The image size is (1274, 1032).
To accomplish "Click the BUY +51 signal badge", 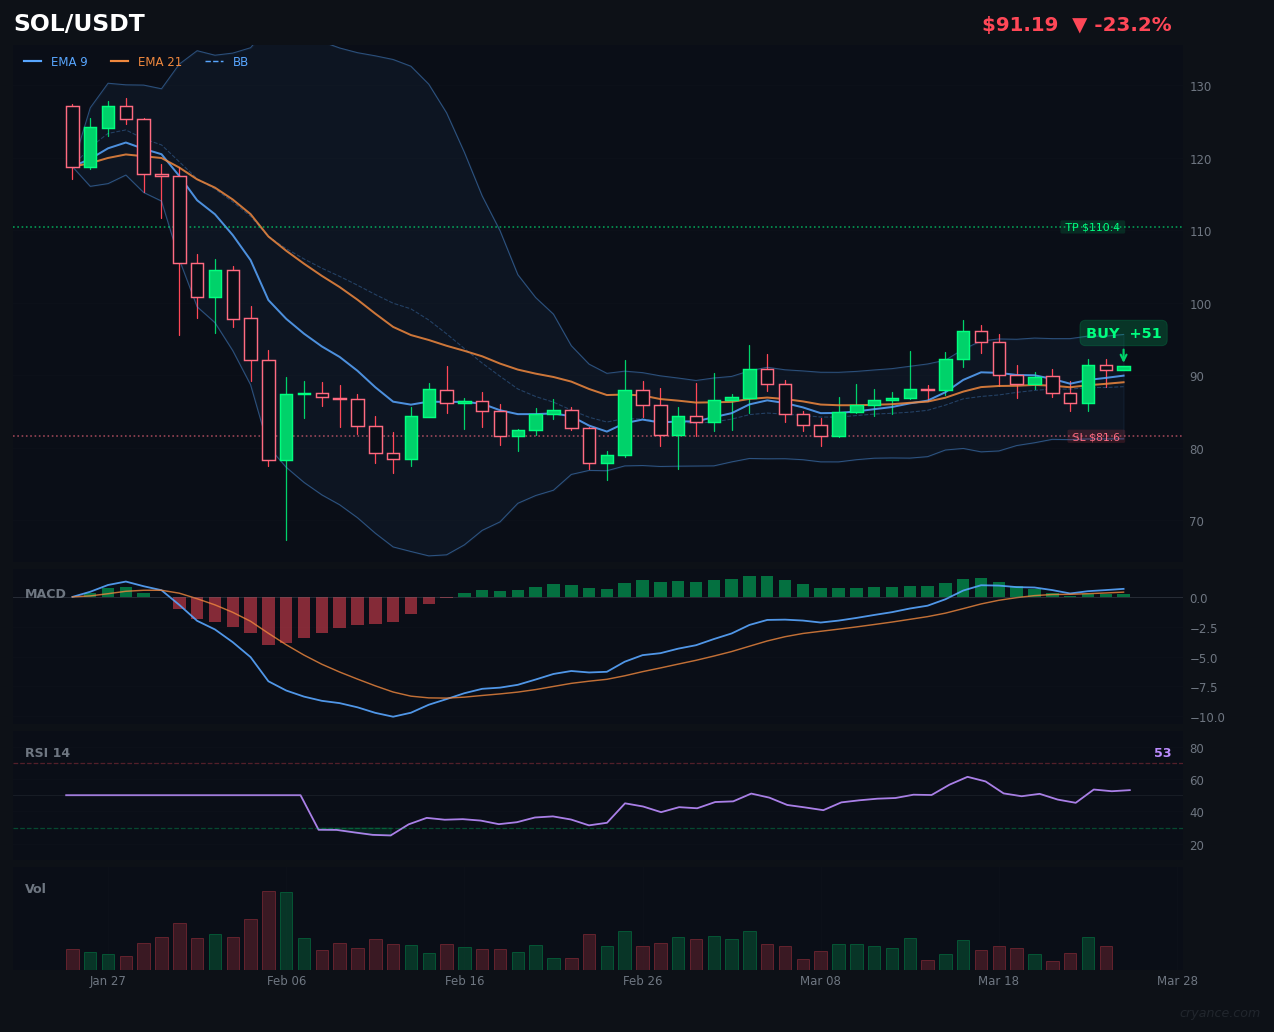I will [1122, 333].
